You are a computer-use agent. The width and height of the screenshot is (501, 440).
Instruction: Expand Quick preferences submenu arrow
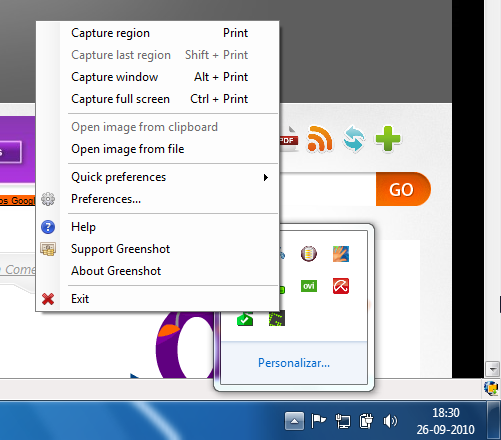(266, 177)
